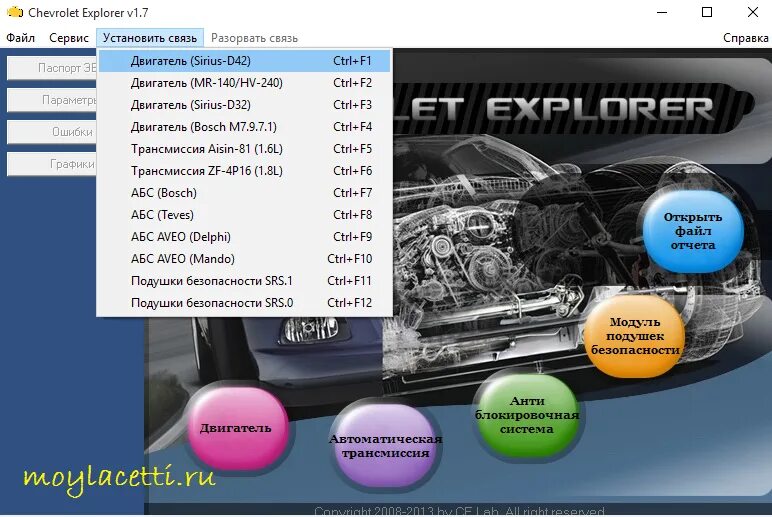Screen dimensions: 772x517
Task: Connect to АБС AVEO (Mando)
Action: [x=245, y=259]
